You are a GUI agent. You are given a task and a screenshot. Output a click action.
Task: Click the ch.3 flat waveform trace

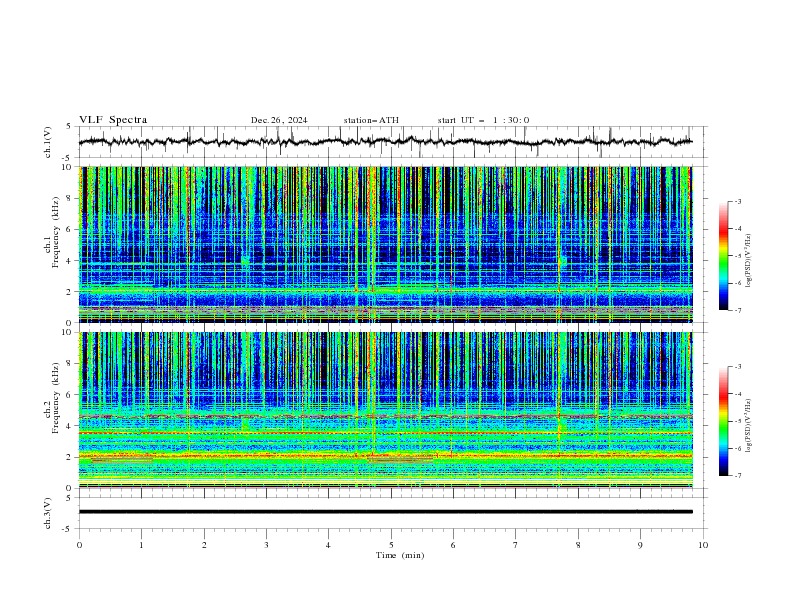(385, 512)
